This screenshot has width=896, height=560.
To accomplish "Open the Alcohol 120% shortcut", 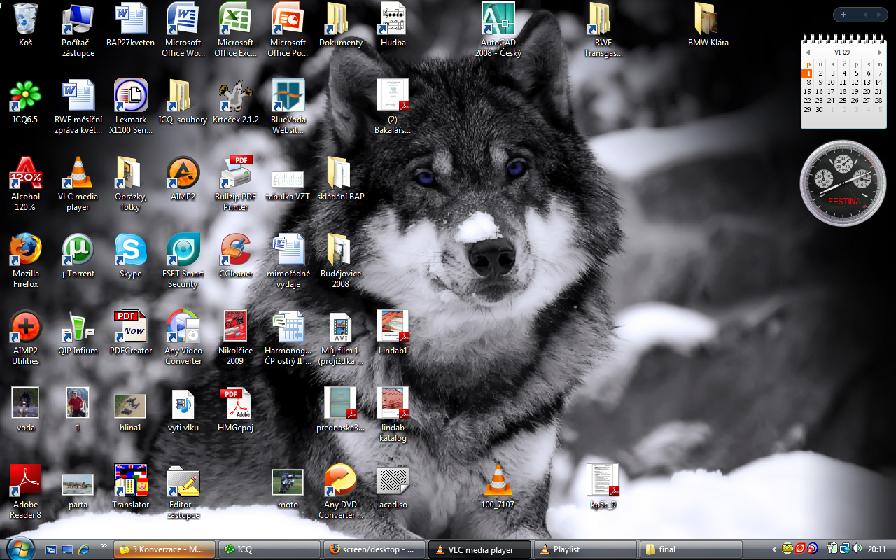I will click(24, 174).
